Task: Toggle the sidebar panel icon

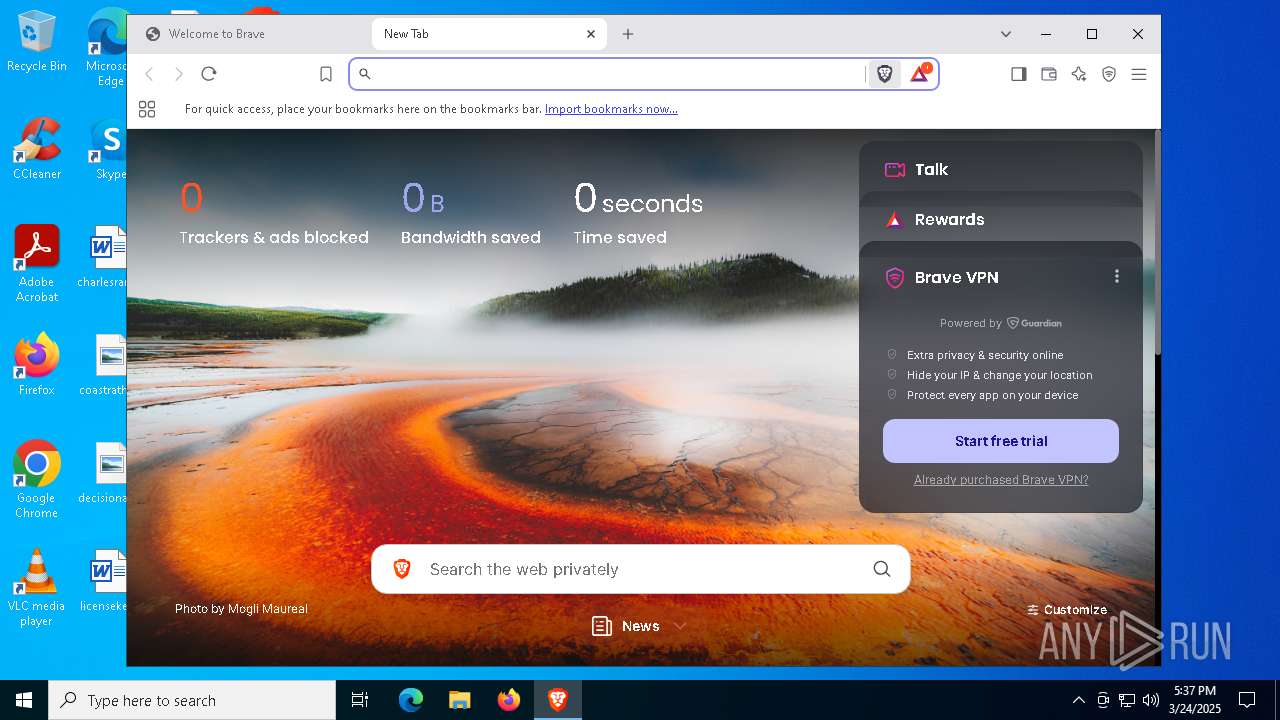Action: tap(1019, 74)
